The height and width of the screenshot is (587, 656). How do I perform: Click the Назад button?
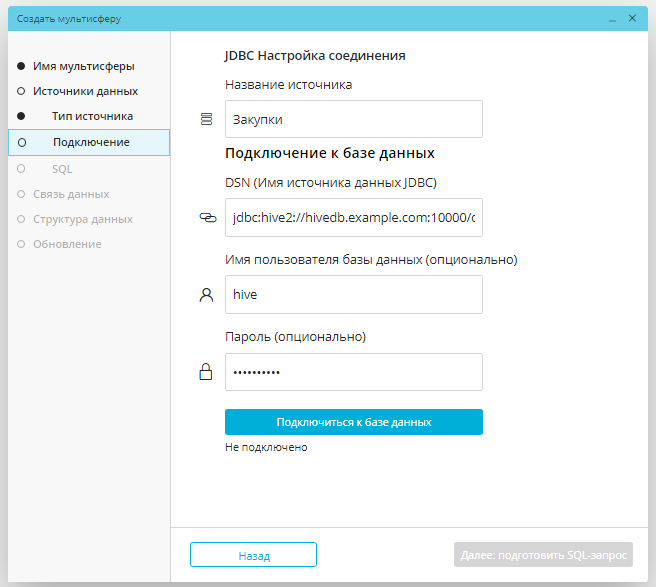click(x=253, y=555)
